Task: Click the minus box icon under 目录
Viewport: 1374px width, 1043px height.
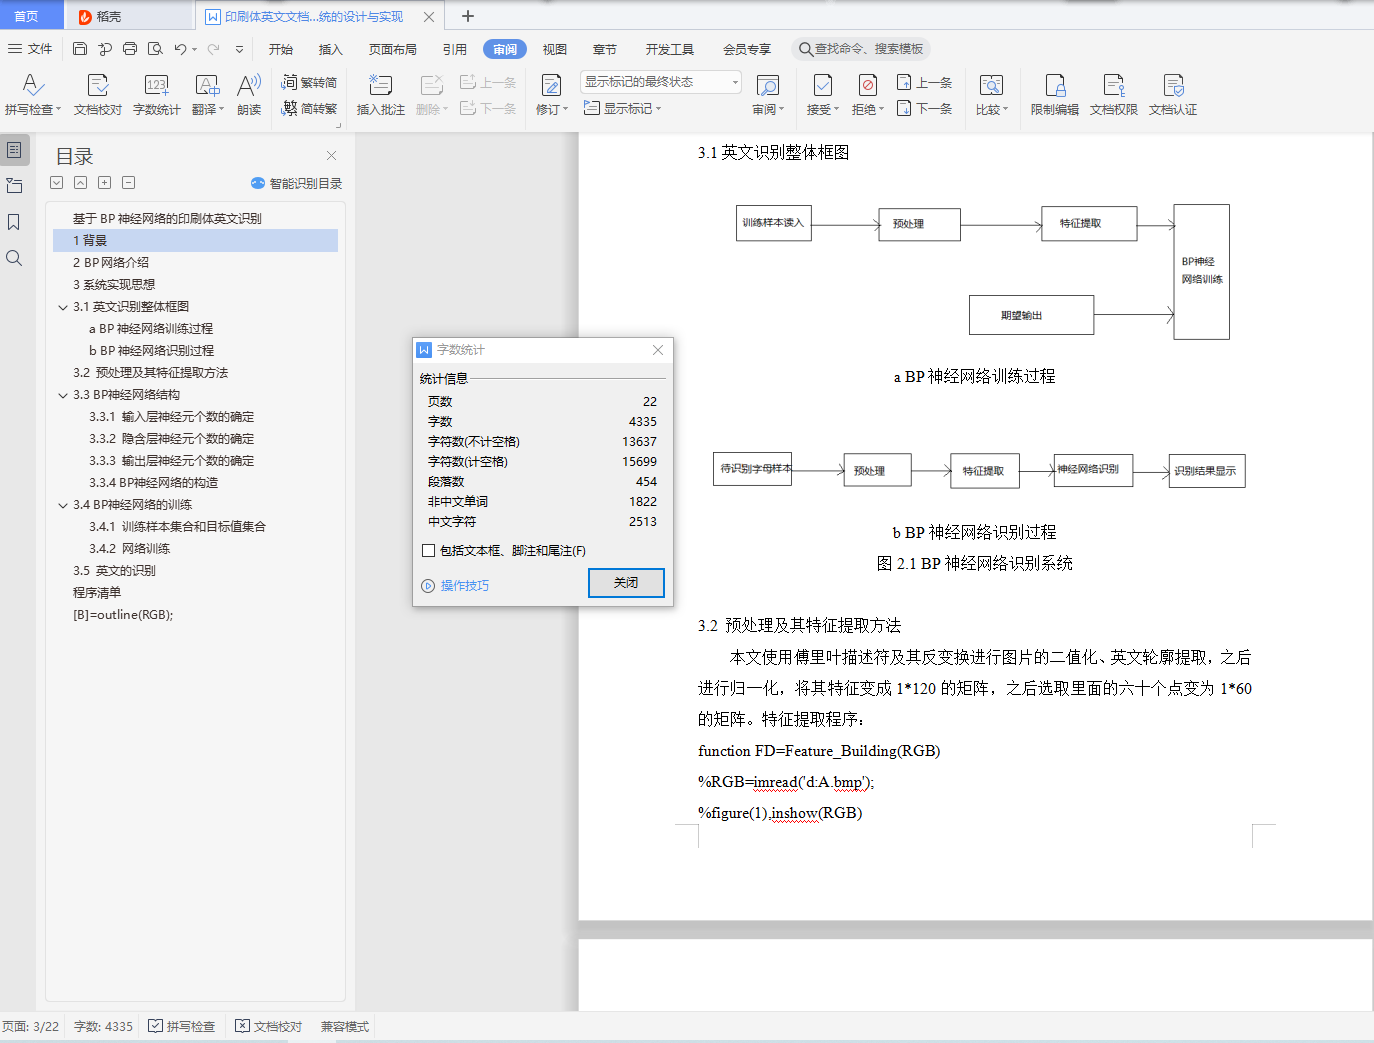Action: 128,183
